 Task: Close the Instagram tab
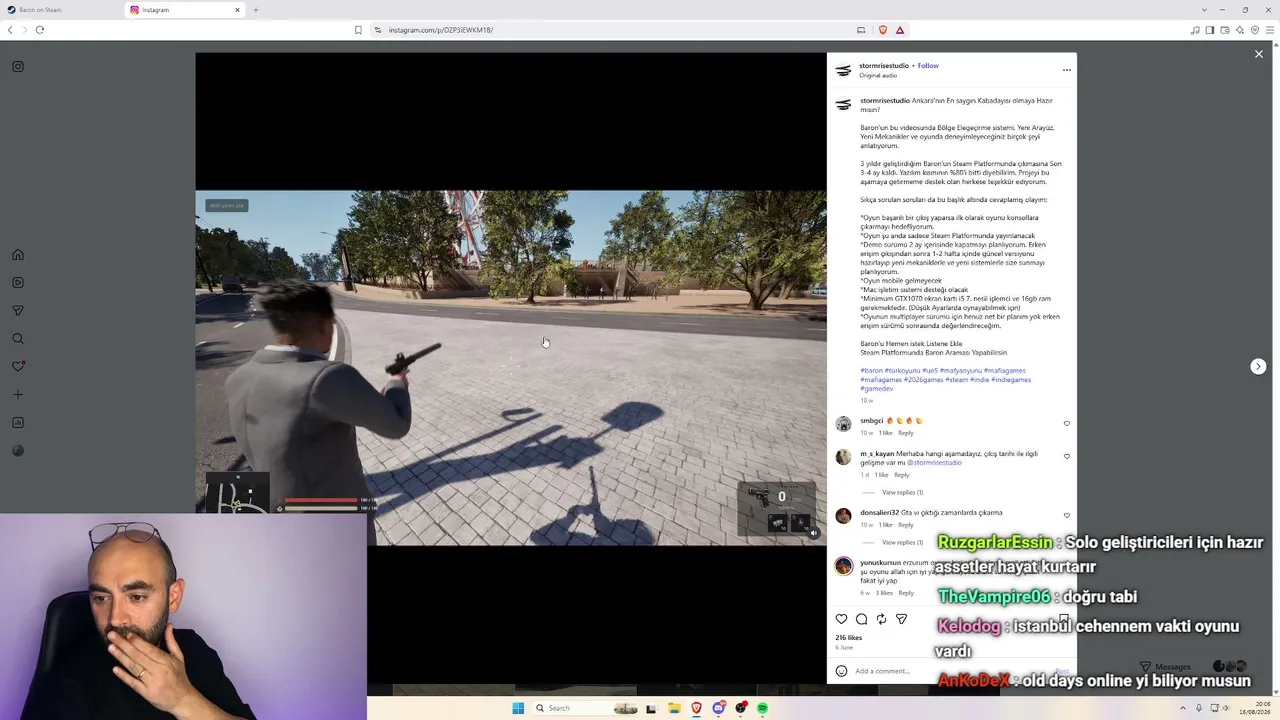click(x=238, y=10)
